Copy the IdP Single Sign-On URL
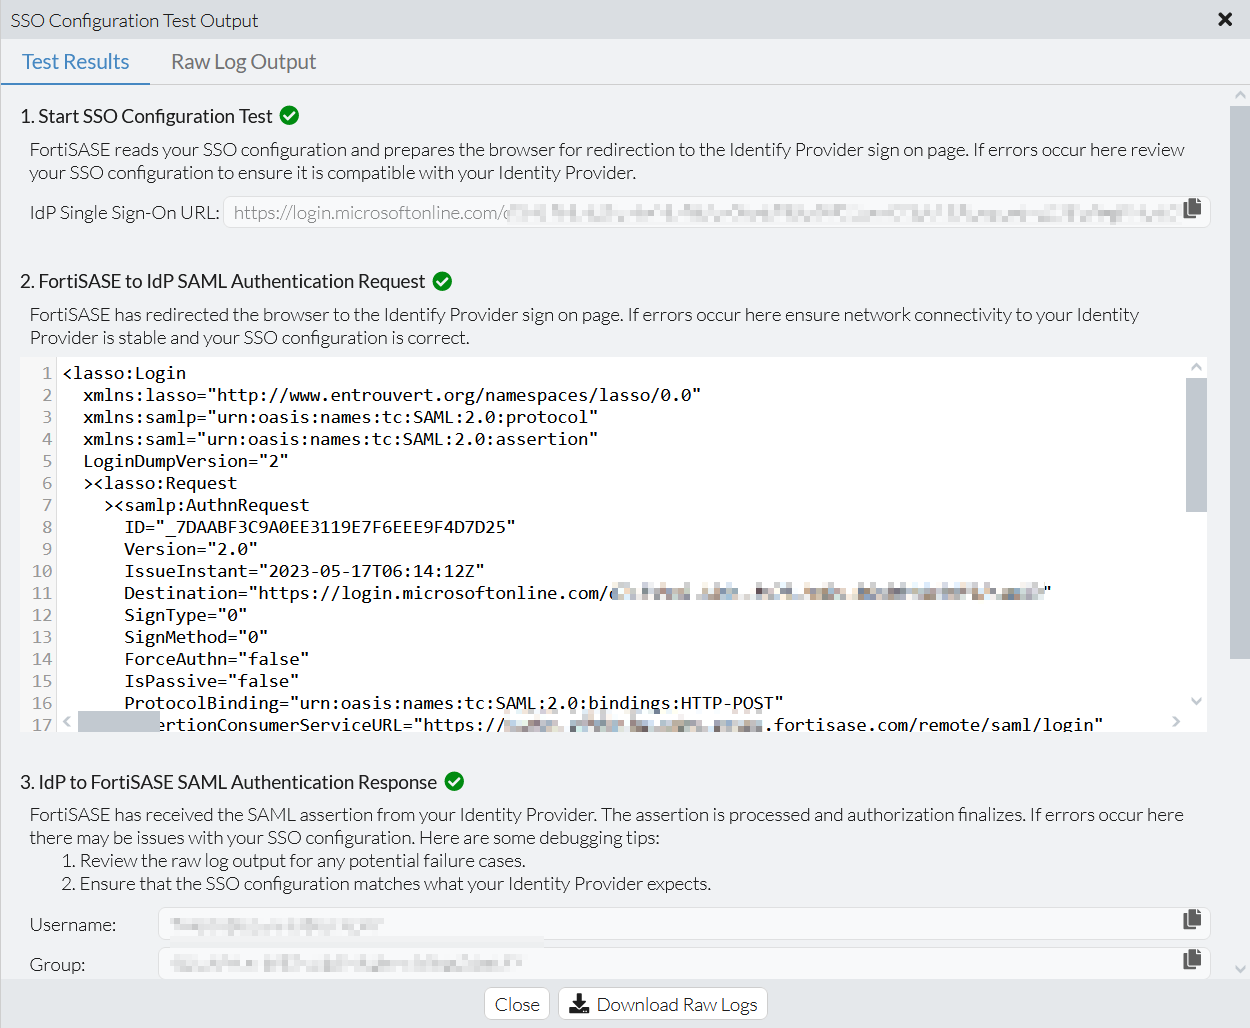 tap(1192, 208)
